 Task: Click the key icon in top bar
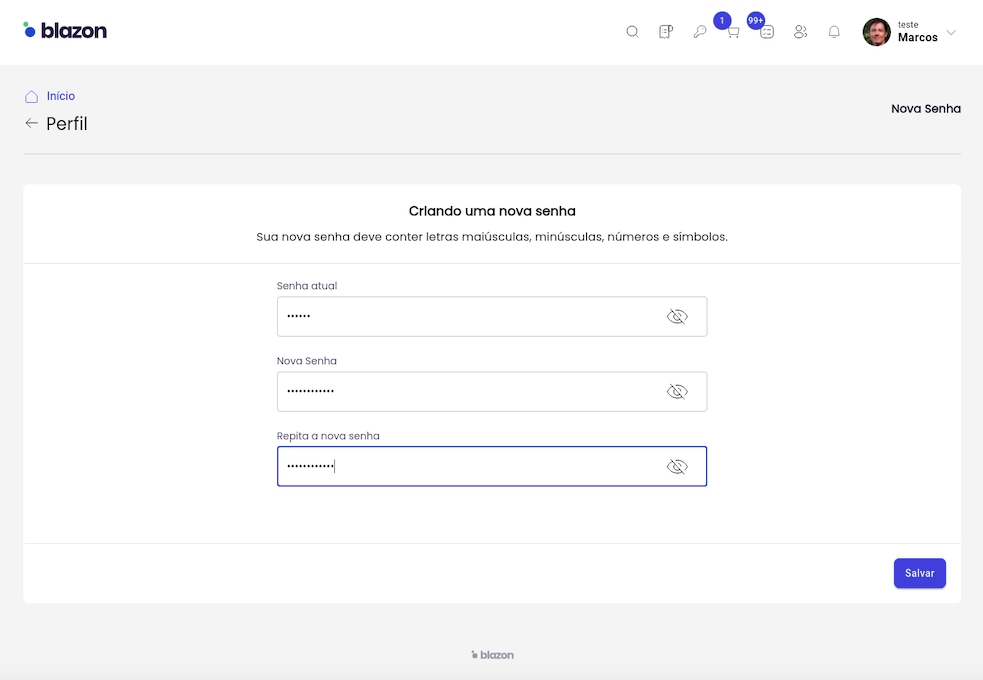coord(700,32)
